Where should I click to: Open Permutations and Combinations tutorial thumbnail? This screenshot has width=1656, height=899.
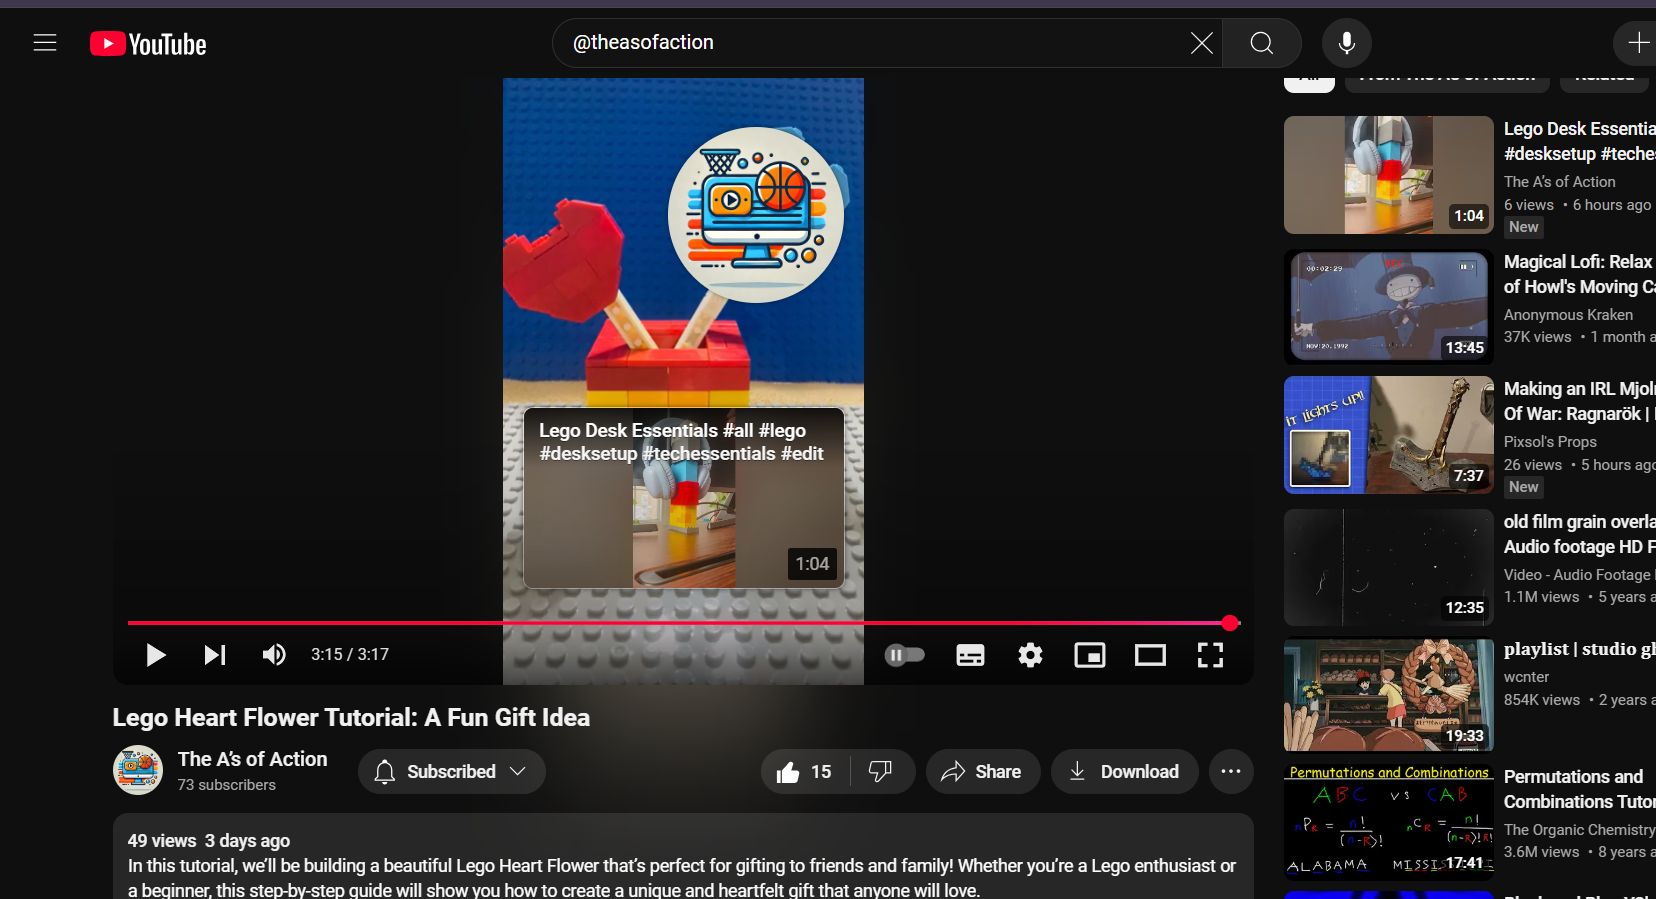tap(1388, 823)
